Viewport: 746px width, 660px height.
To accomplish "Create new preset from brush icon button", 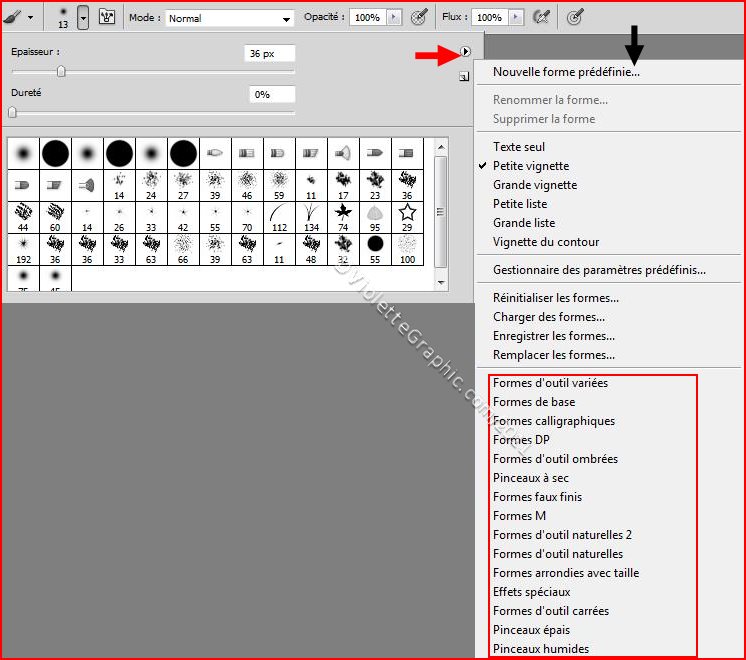I will (465, 76).
